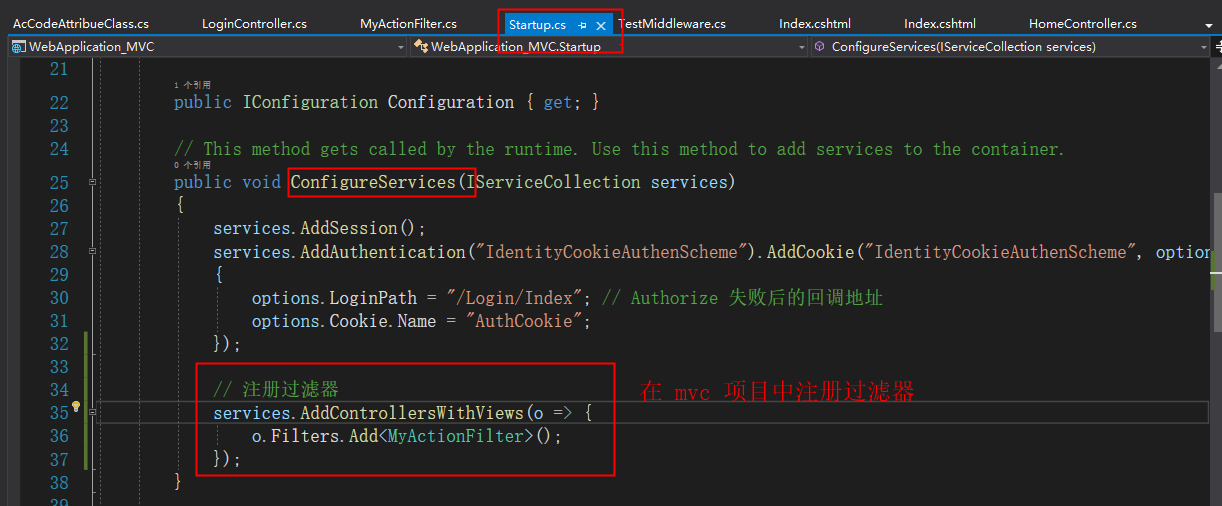Open the Index.cshtml tab next to TestMiddleware.cs
Screen dimensions: 1222x506
815,24
